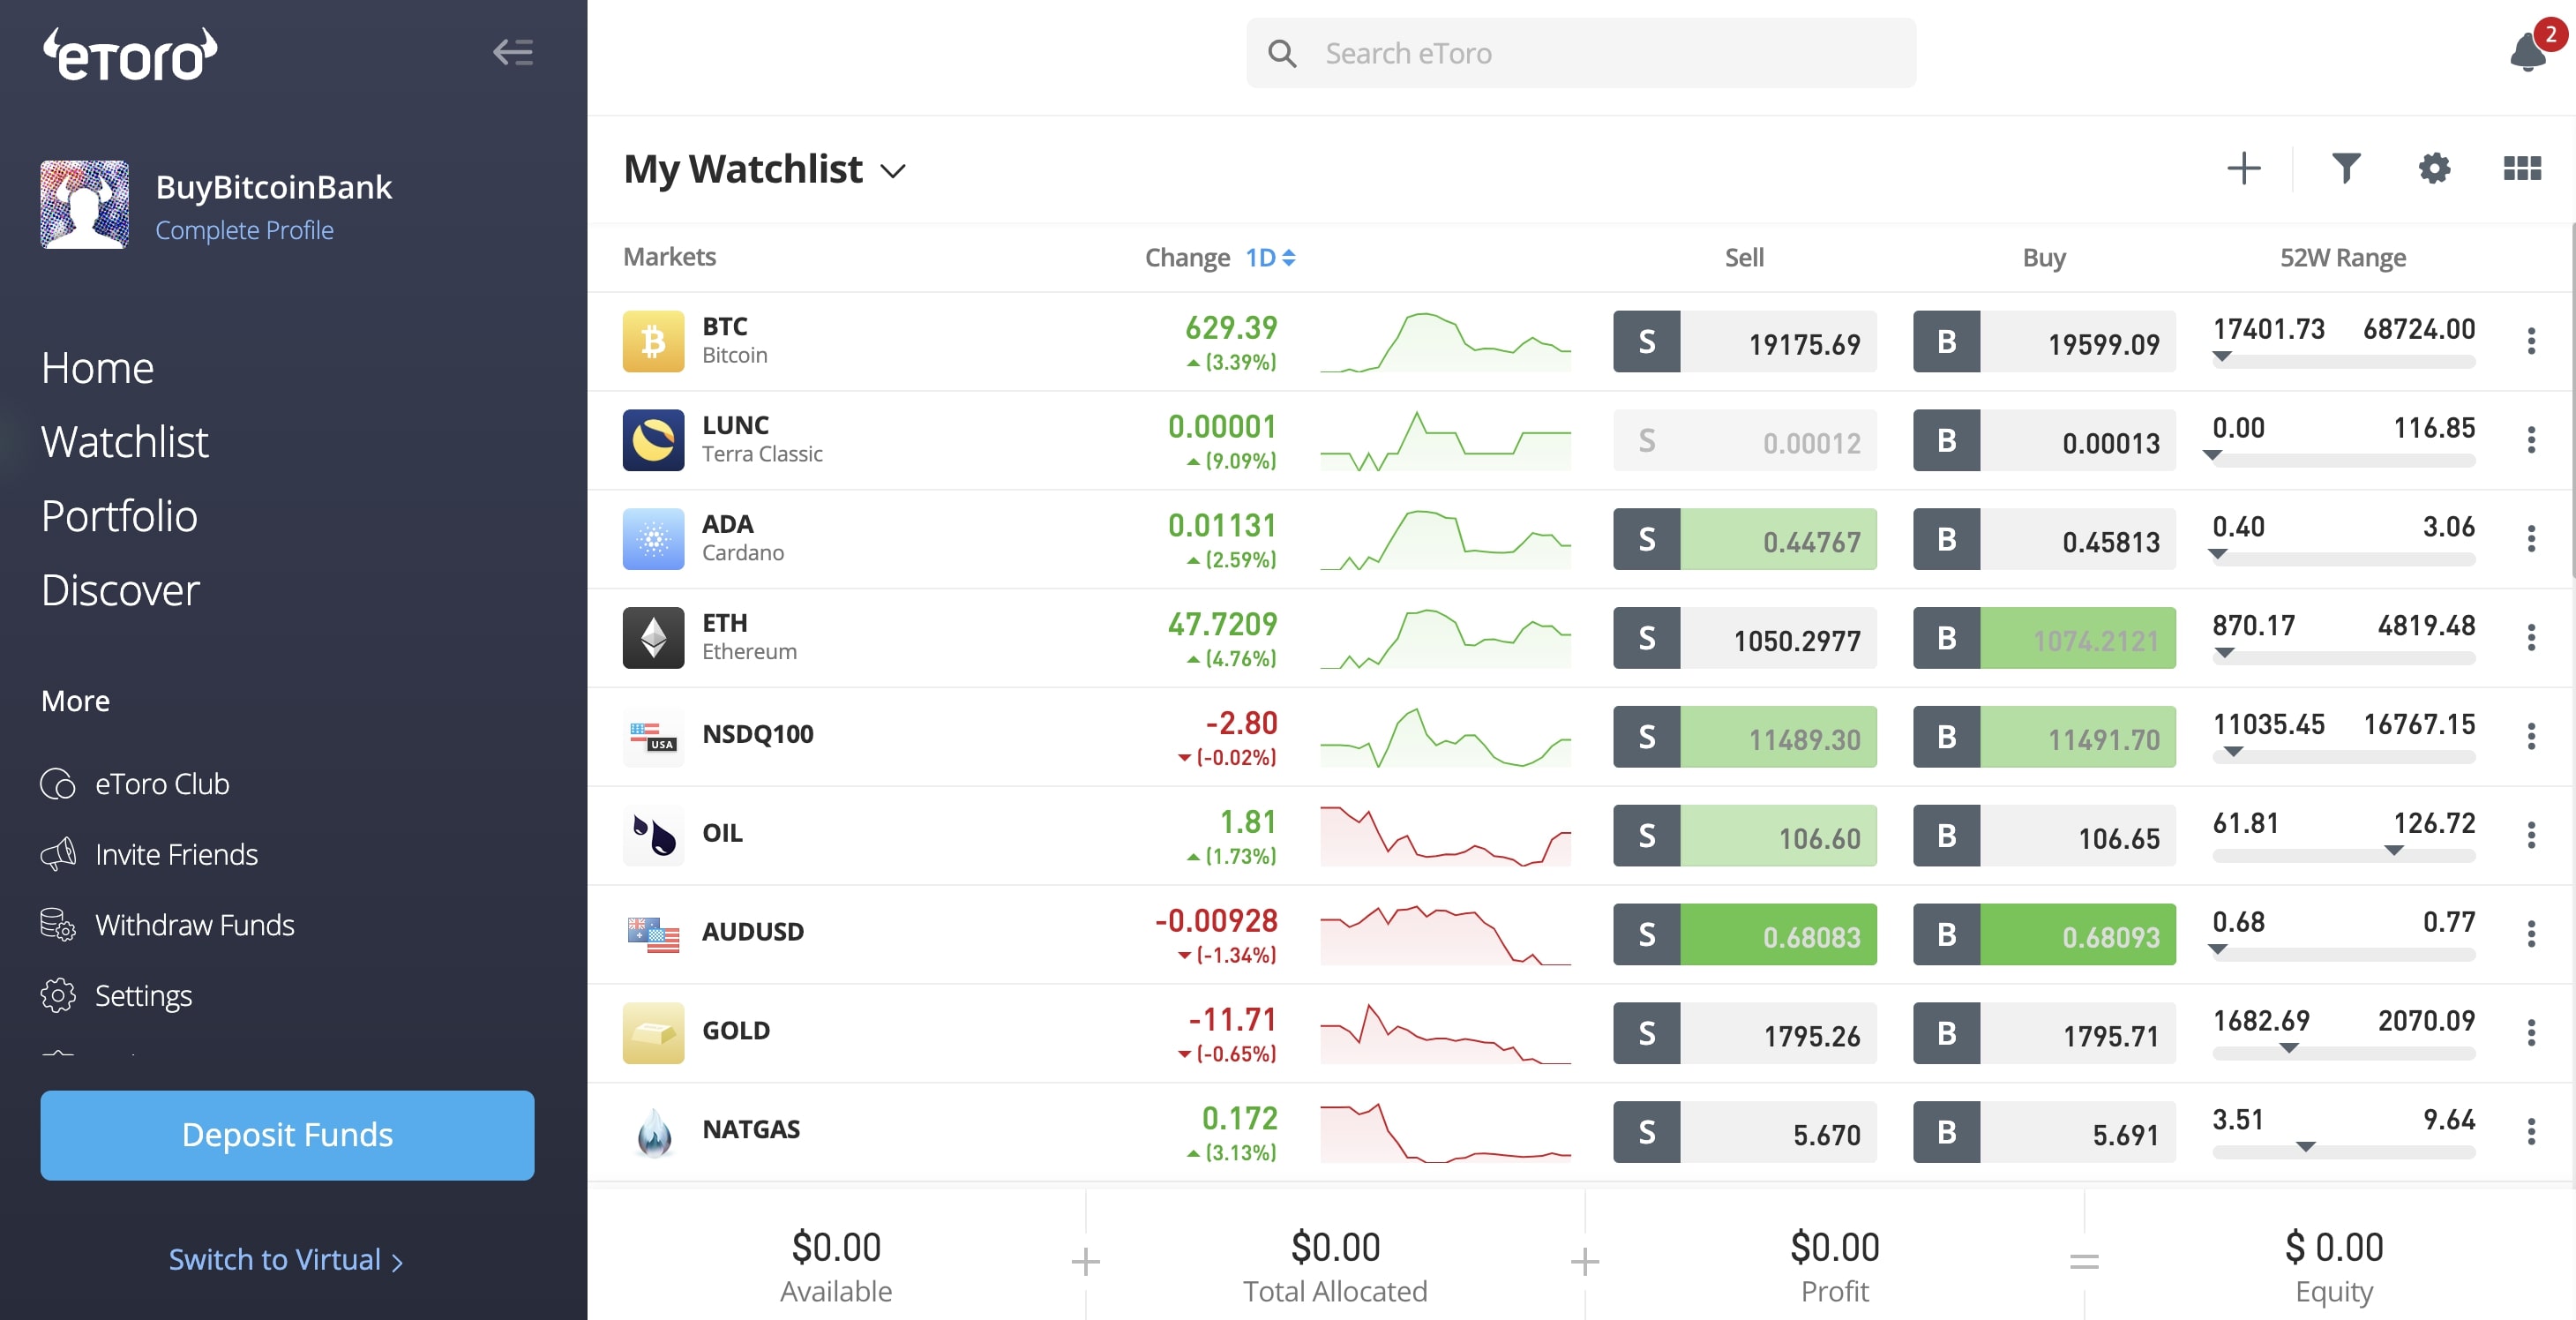
Task: Click the $0.00 Equity value
Action: (x=2334, y=1247)
